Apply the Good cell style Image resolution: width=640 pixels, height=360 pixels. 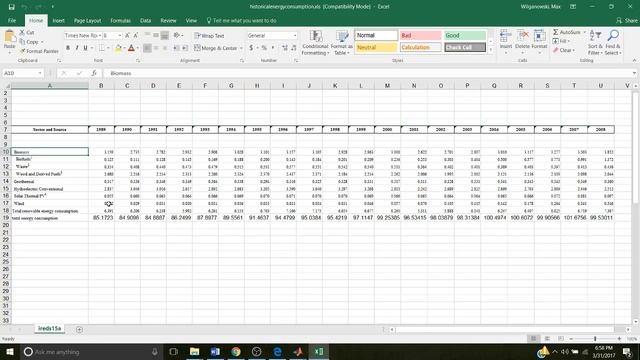(465, 36)
